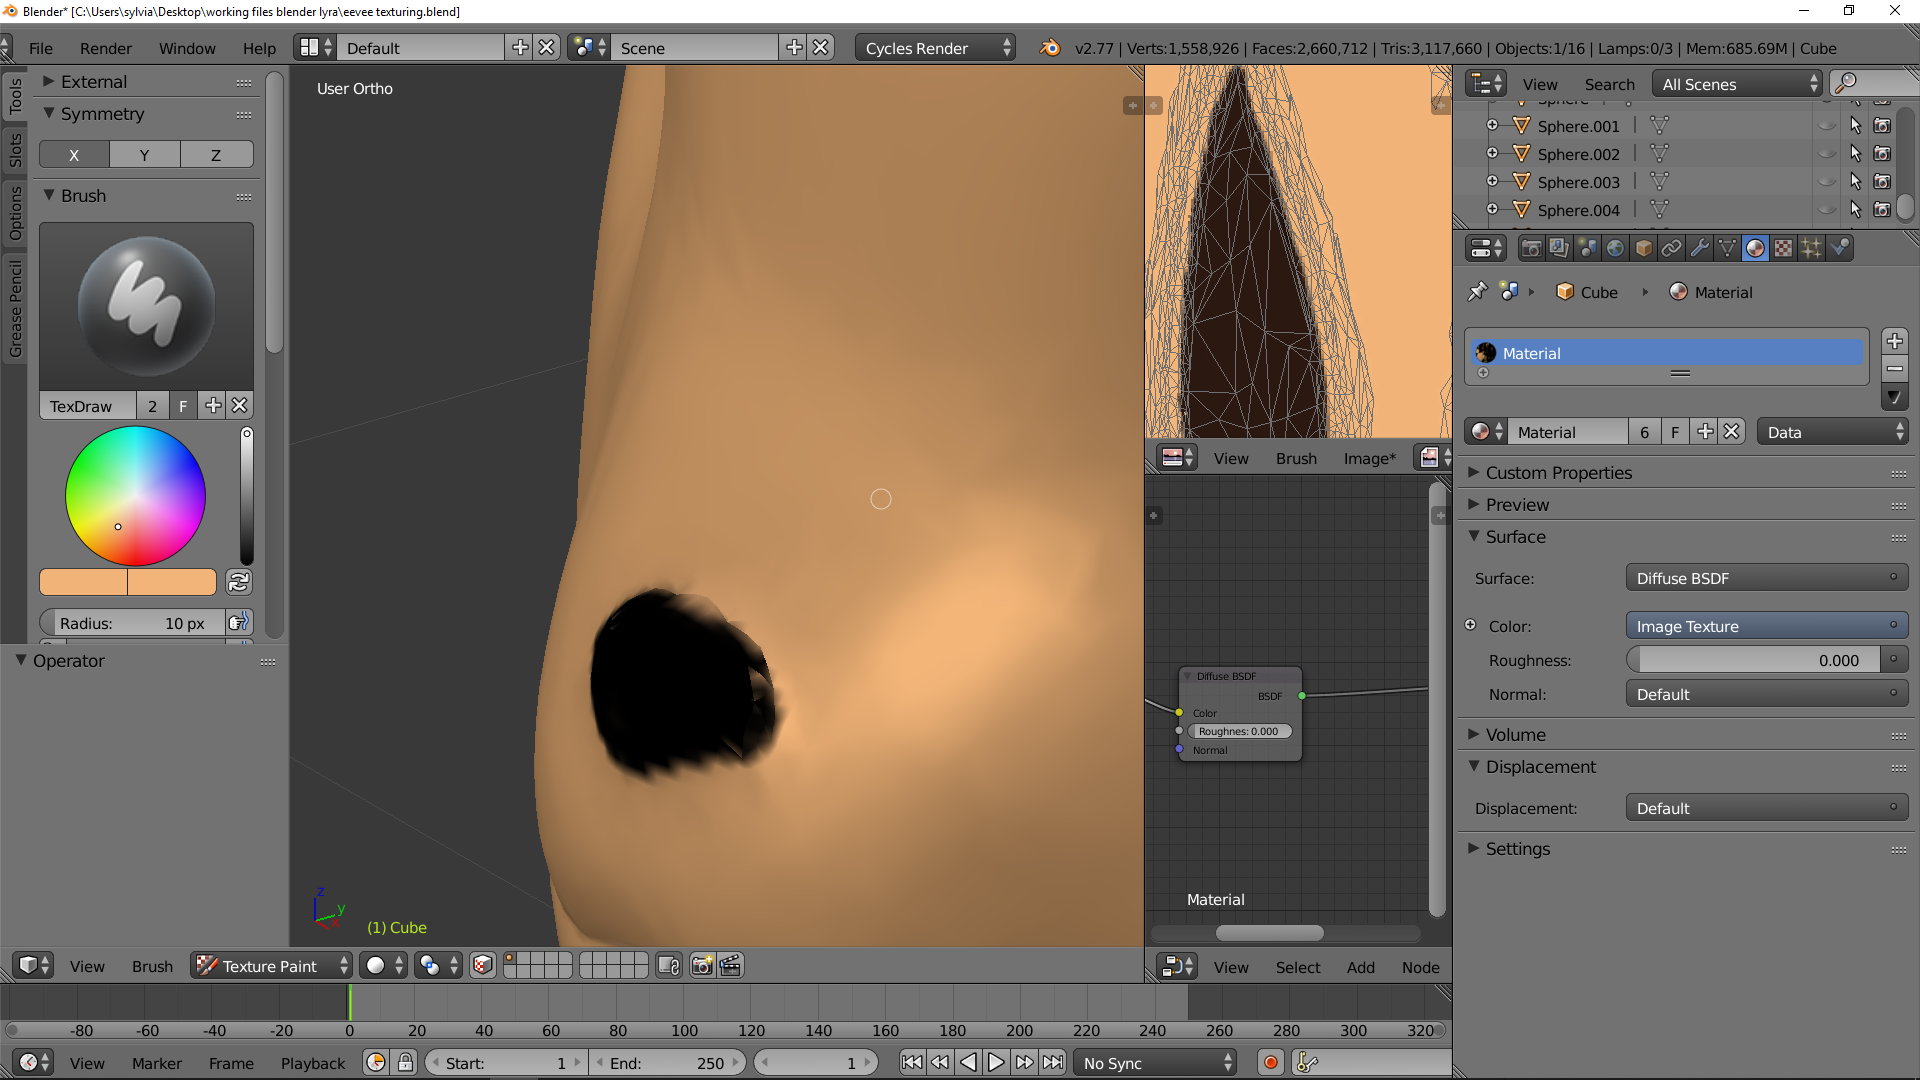Click the brush foreground color swatch

pyautogui.click(x=83, y=582)
